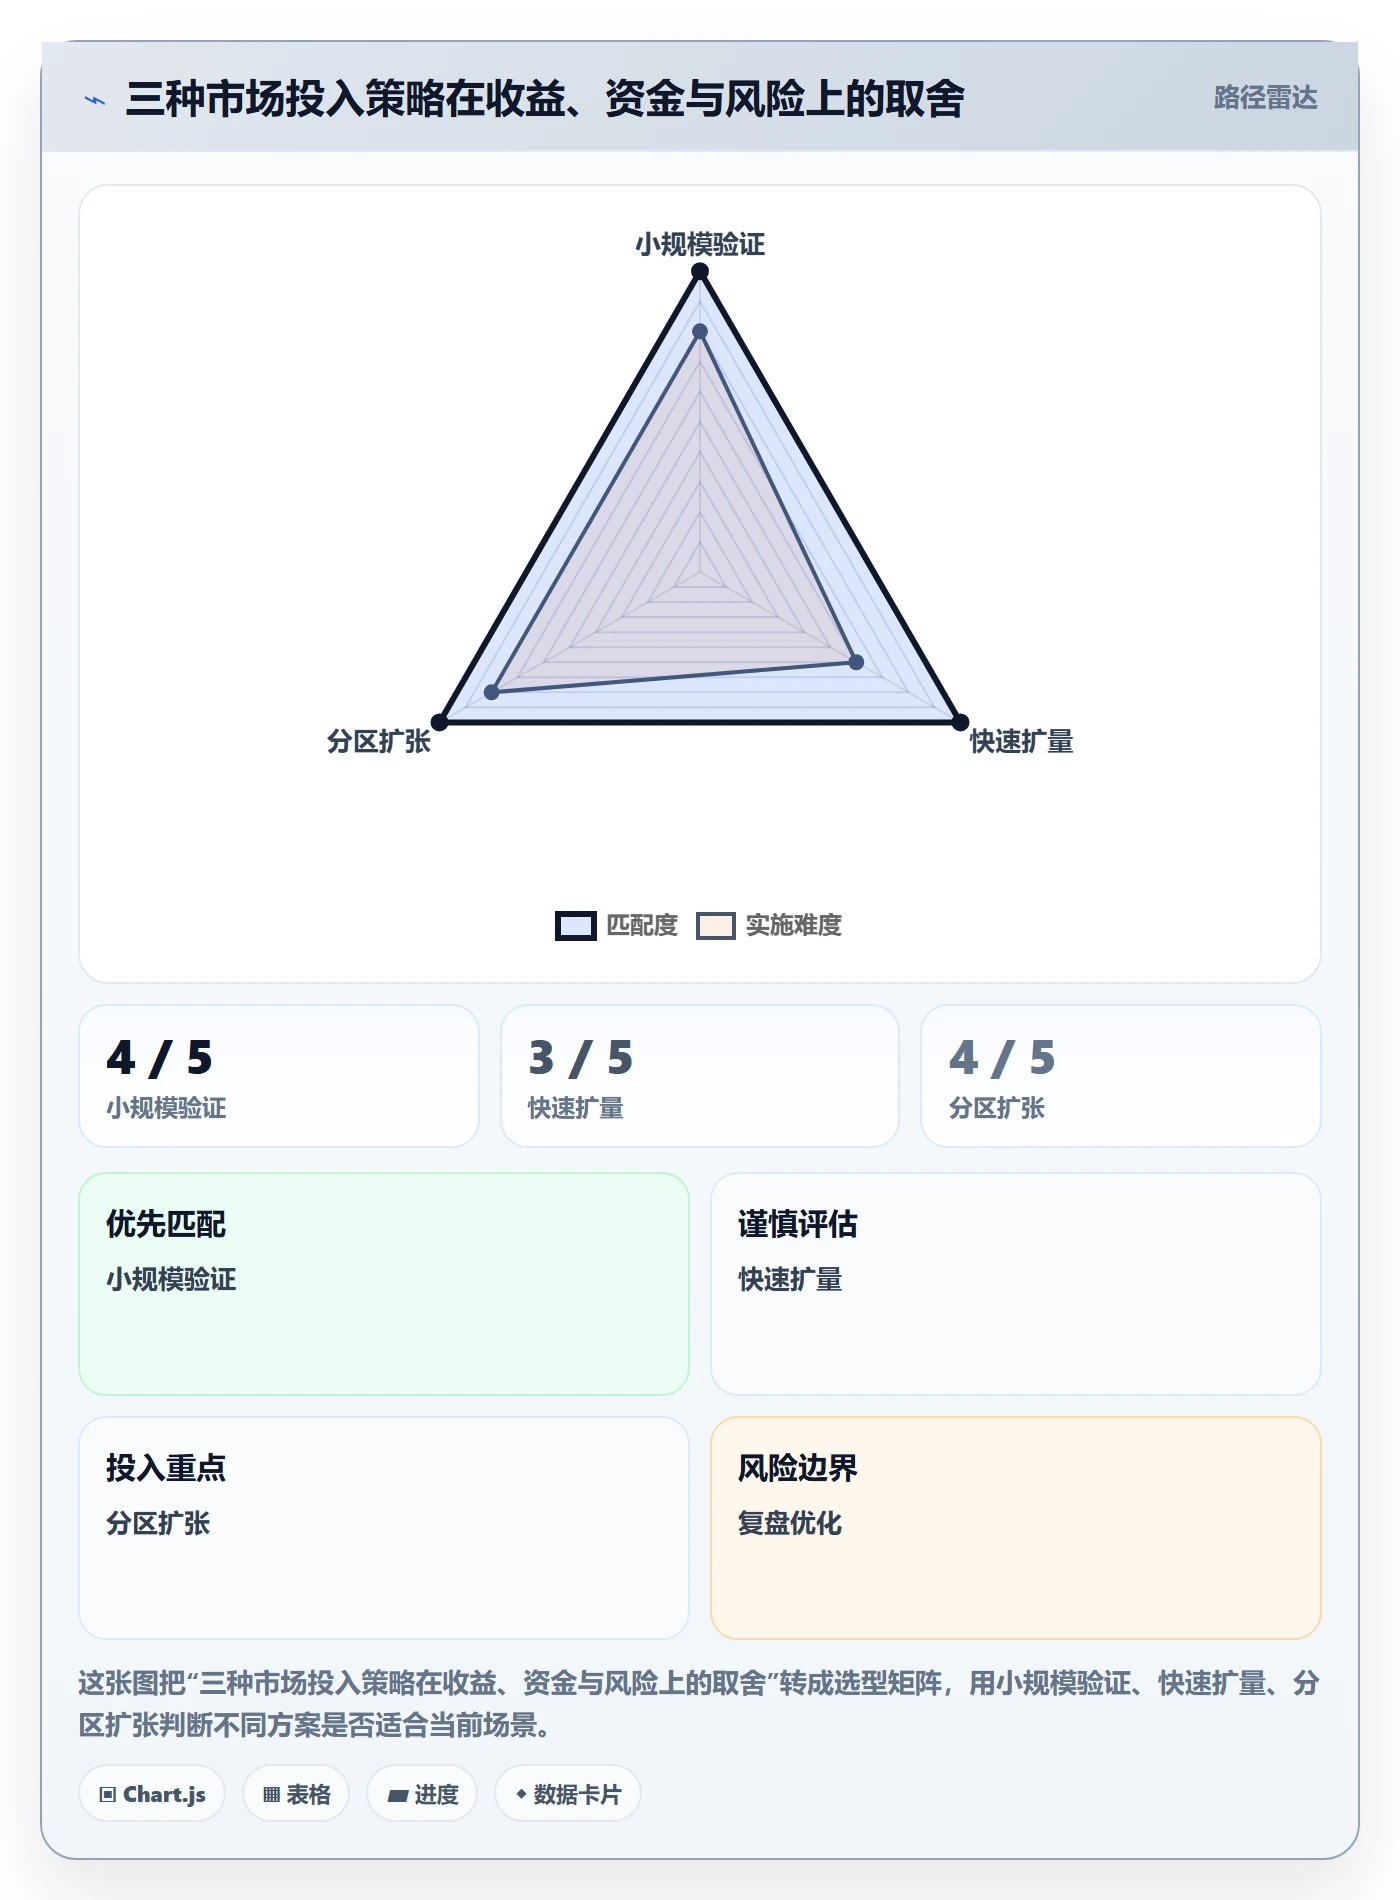Image resolution: width=1400 pixels, height=1900 pixels.
Task: Select the 谨慎评估 快速扩量 card
Action: tap(1016, 1284)
